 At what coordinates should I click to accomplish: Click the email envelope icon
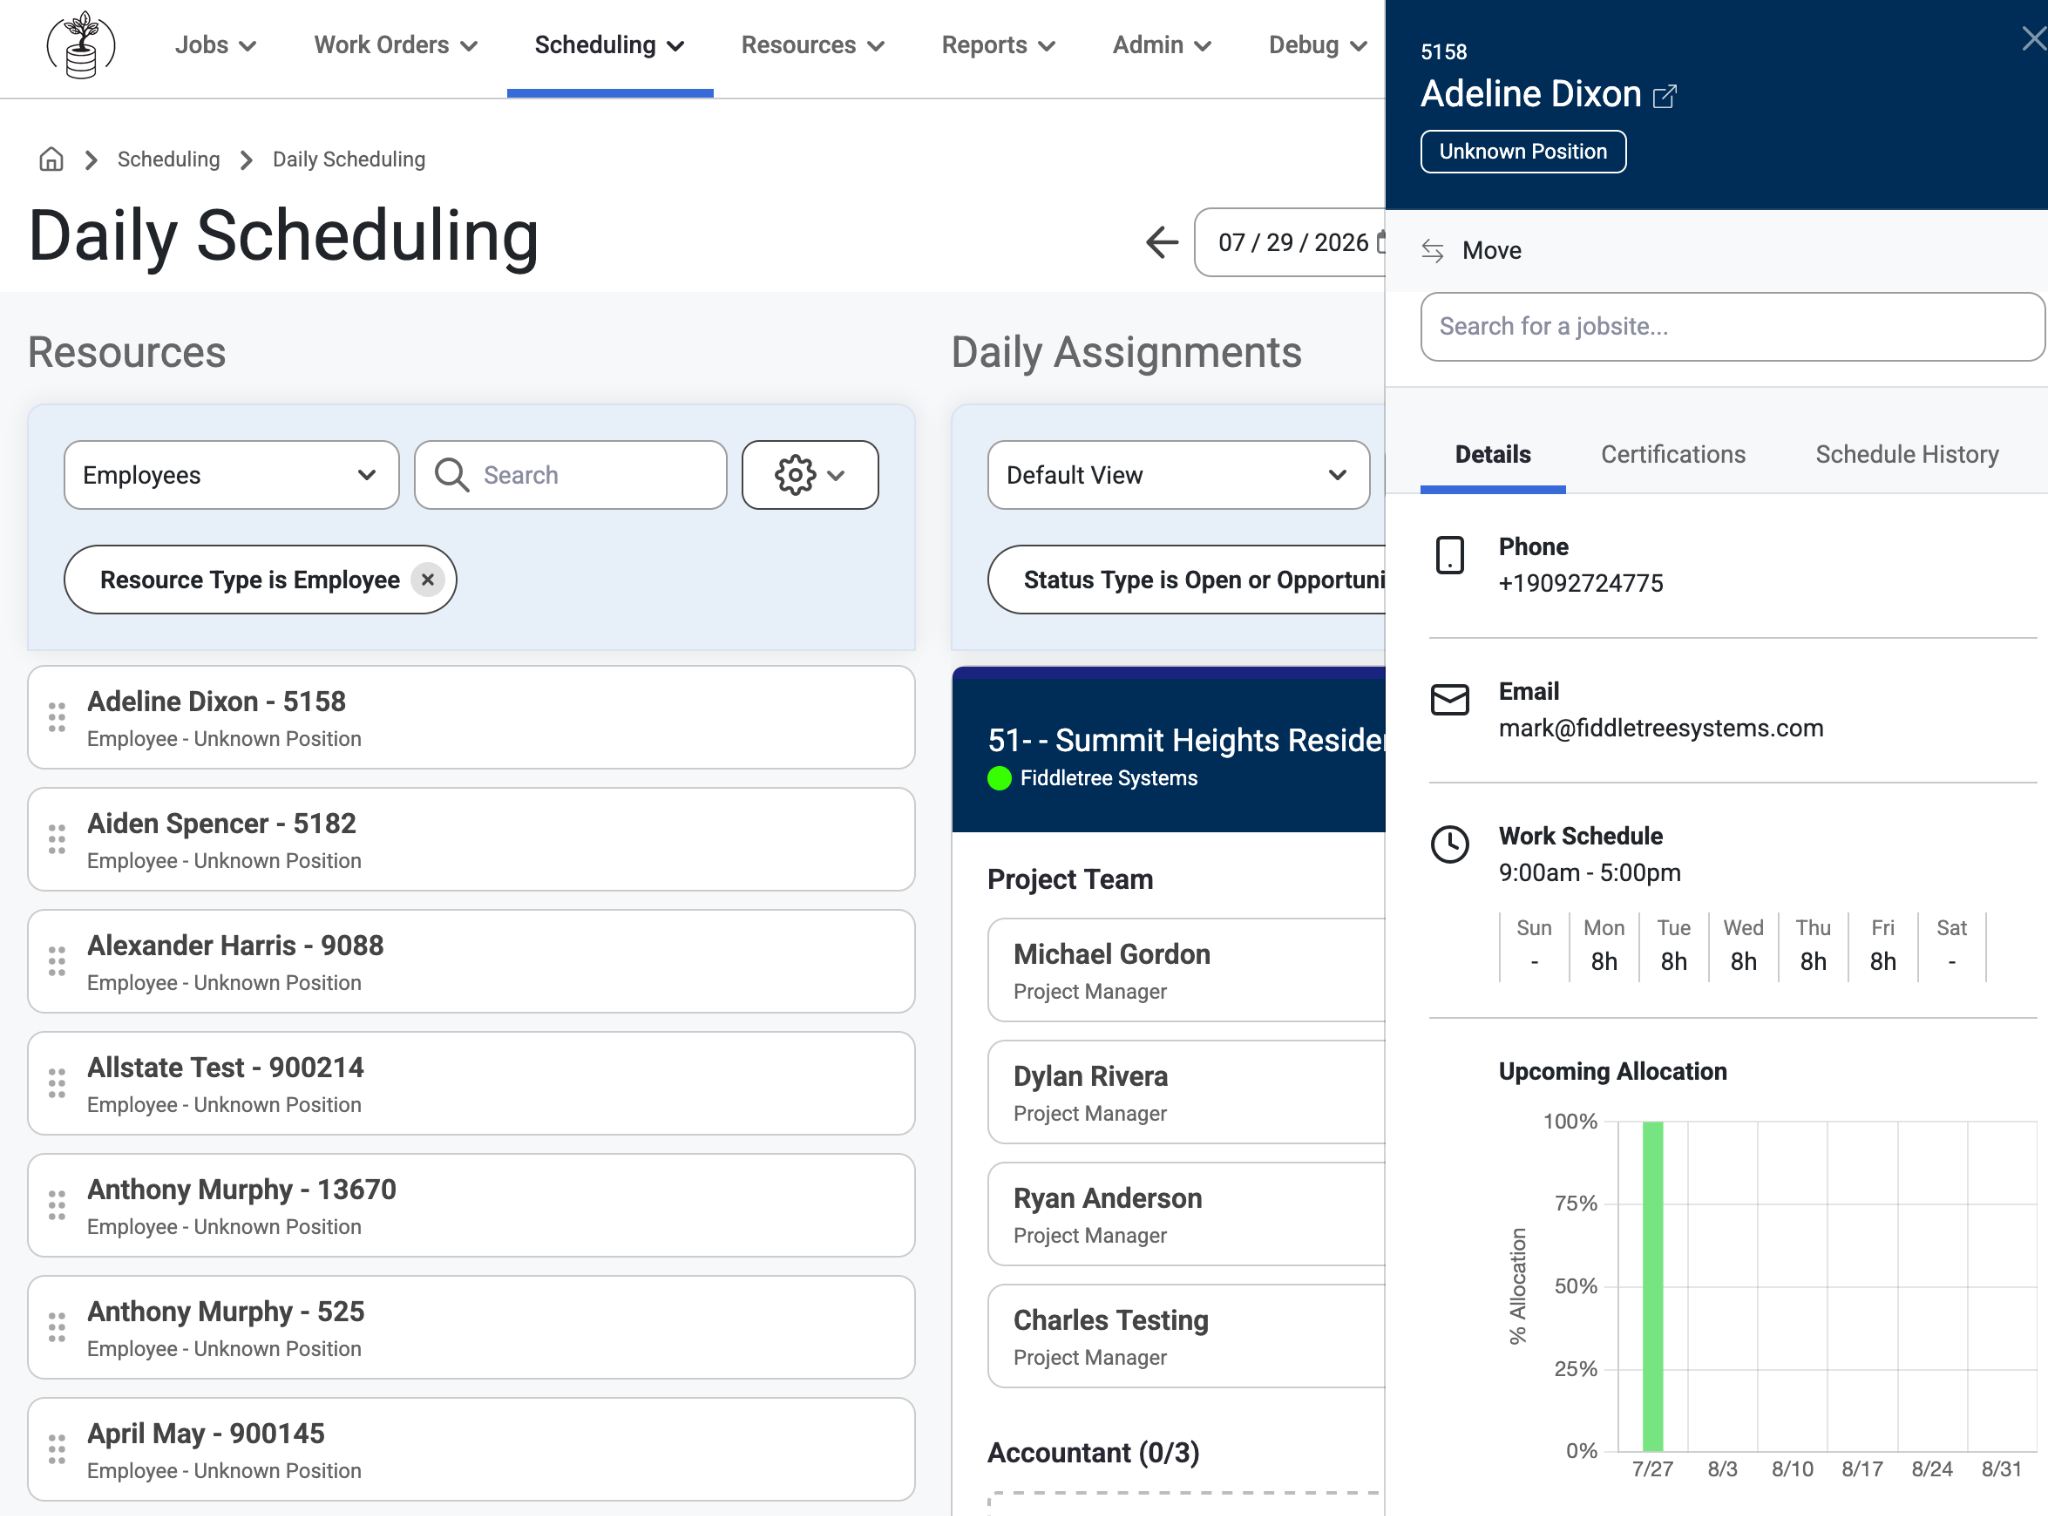pyautogui.click(x=1449, y=700)
